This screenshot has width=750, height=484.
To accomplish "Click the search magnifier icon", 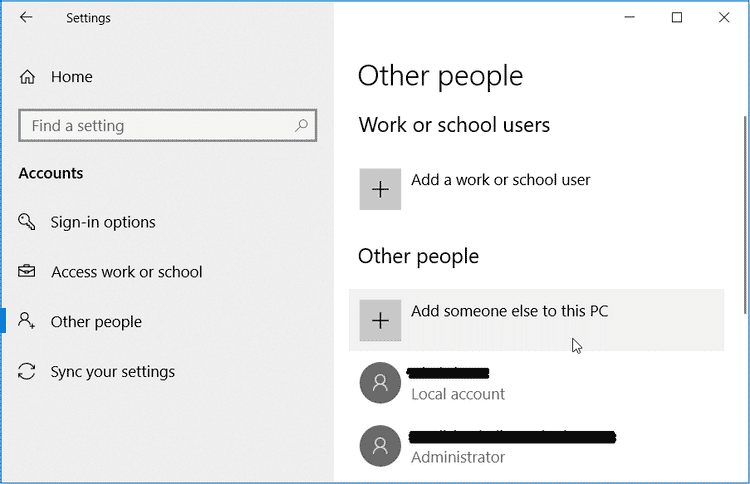I will [301, 126].
